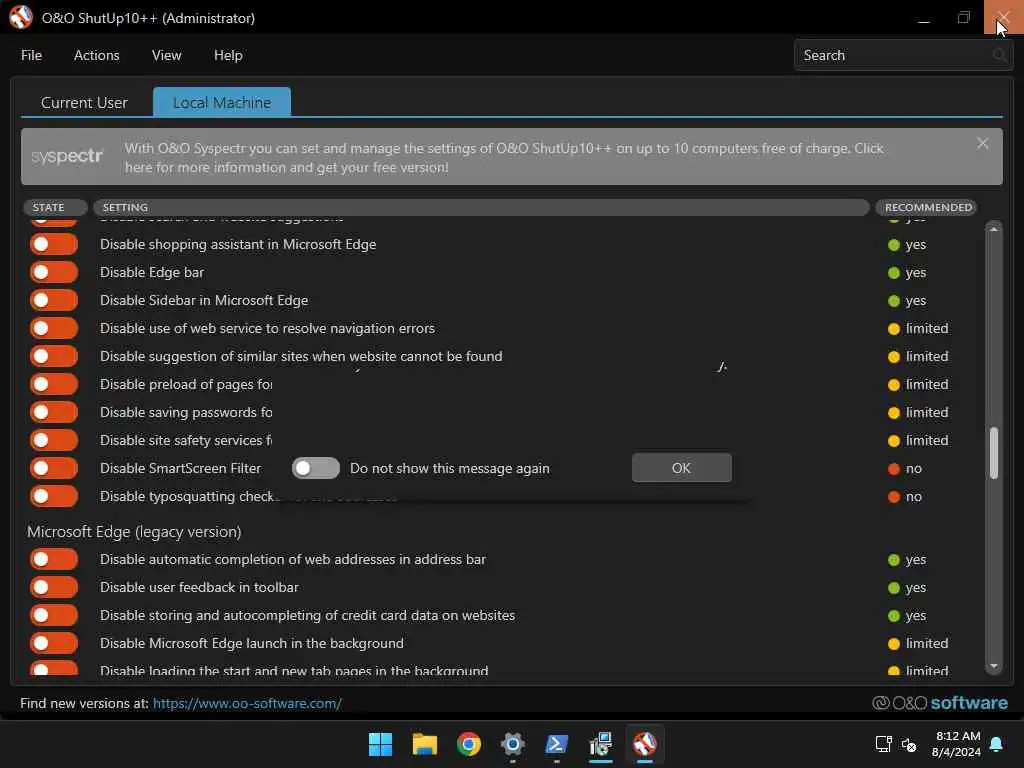Viewport: 1024px width, 768px height.
Task: Toggle Disable SmartScreen Filter switch
Action: (54, 468)
